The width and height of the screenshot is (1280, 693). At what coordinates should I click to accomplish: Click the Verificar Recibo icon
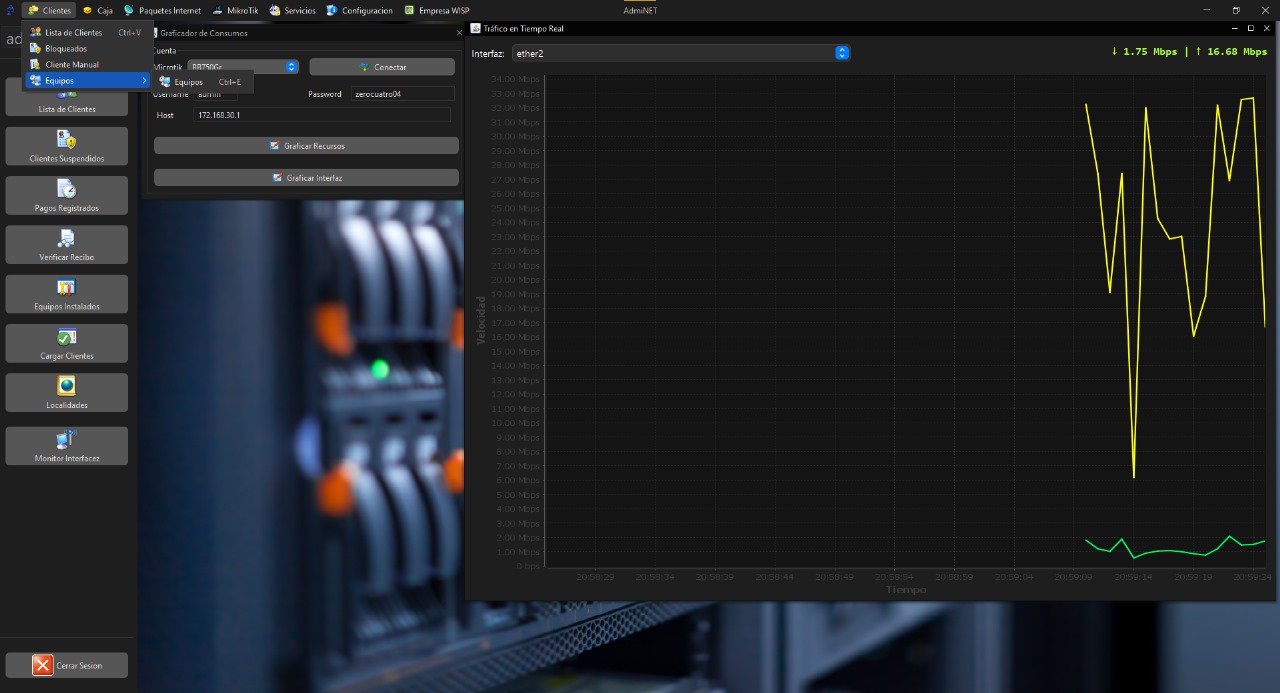pyautogui.click(x=67, y=237)
